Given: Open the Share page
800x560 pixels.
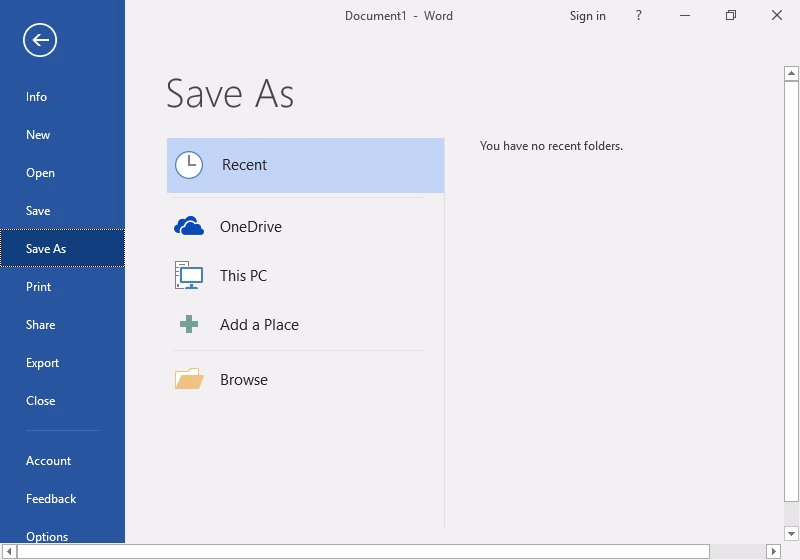Looking at the screenshot, I should coord(62,324).
